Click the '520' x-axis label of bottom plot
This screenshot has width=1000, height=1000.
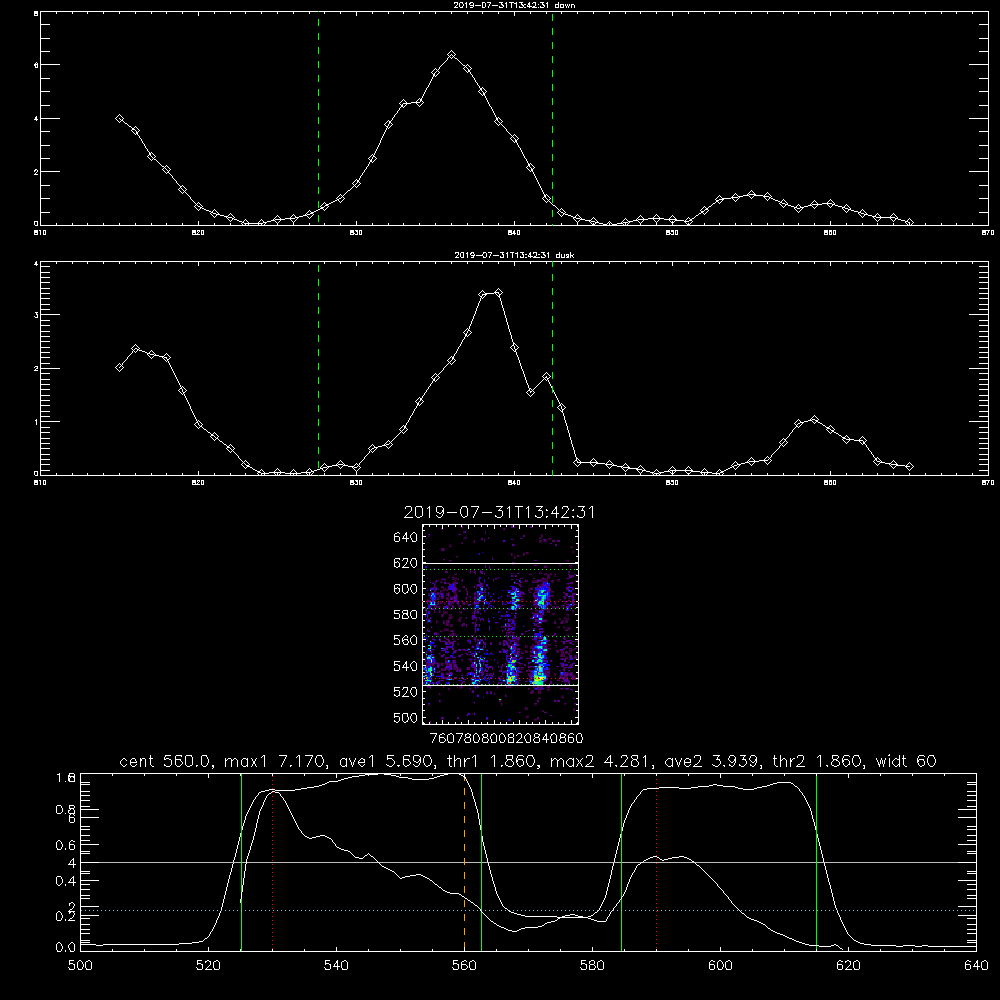208,966
